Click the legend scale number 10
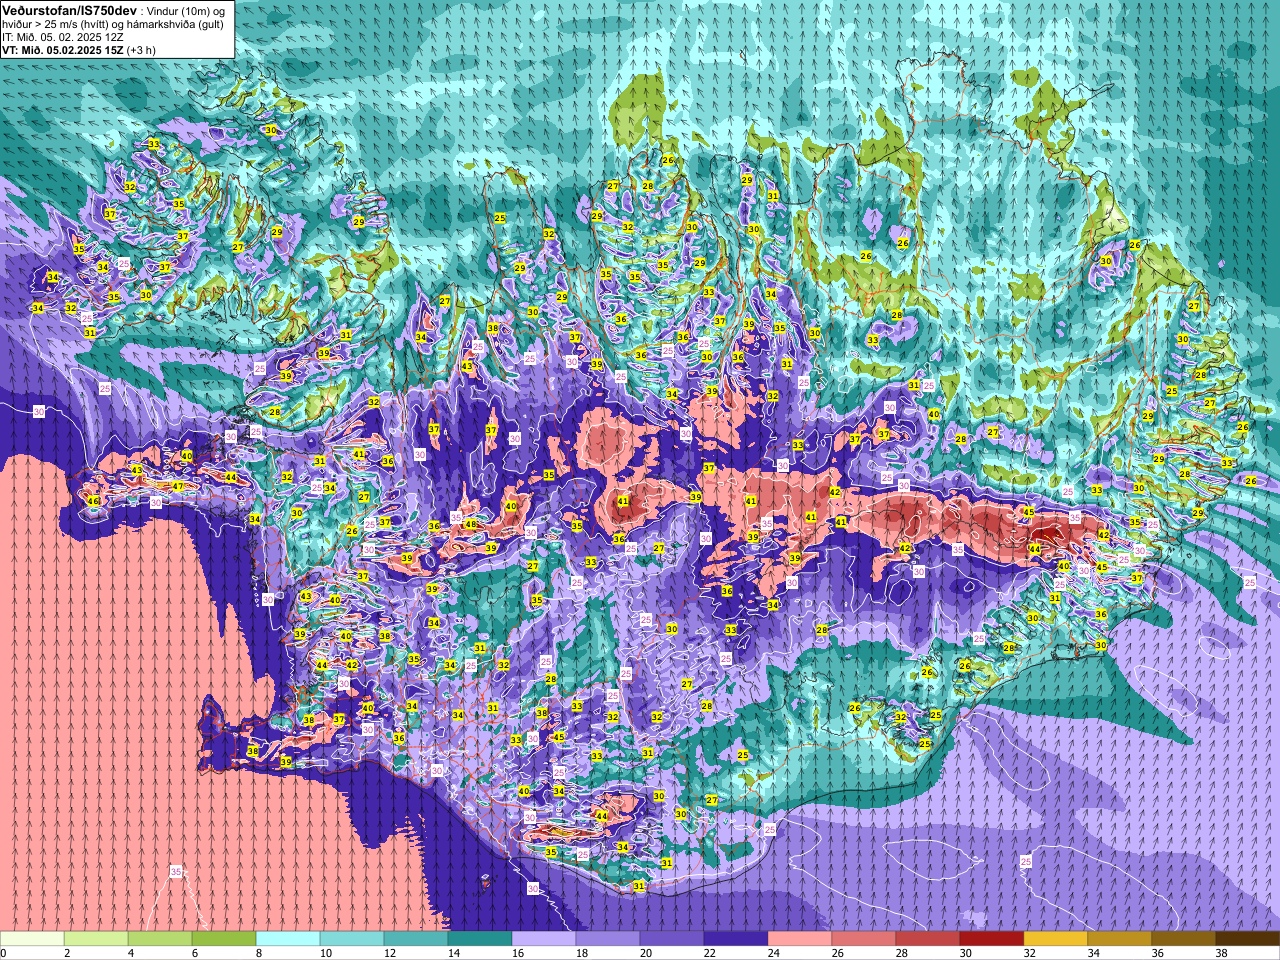This screenshot has width=1280, height=960. click(325, 953)
